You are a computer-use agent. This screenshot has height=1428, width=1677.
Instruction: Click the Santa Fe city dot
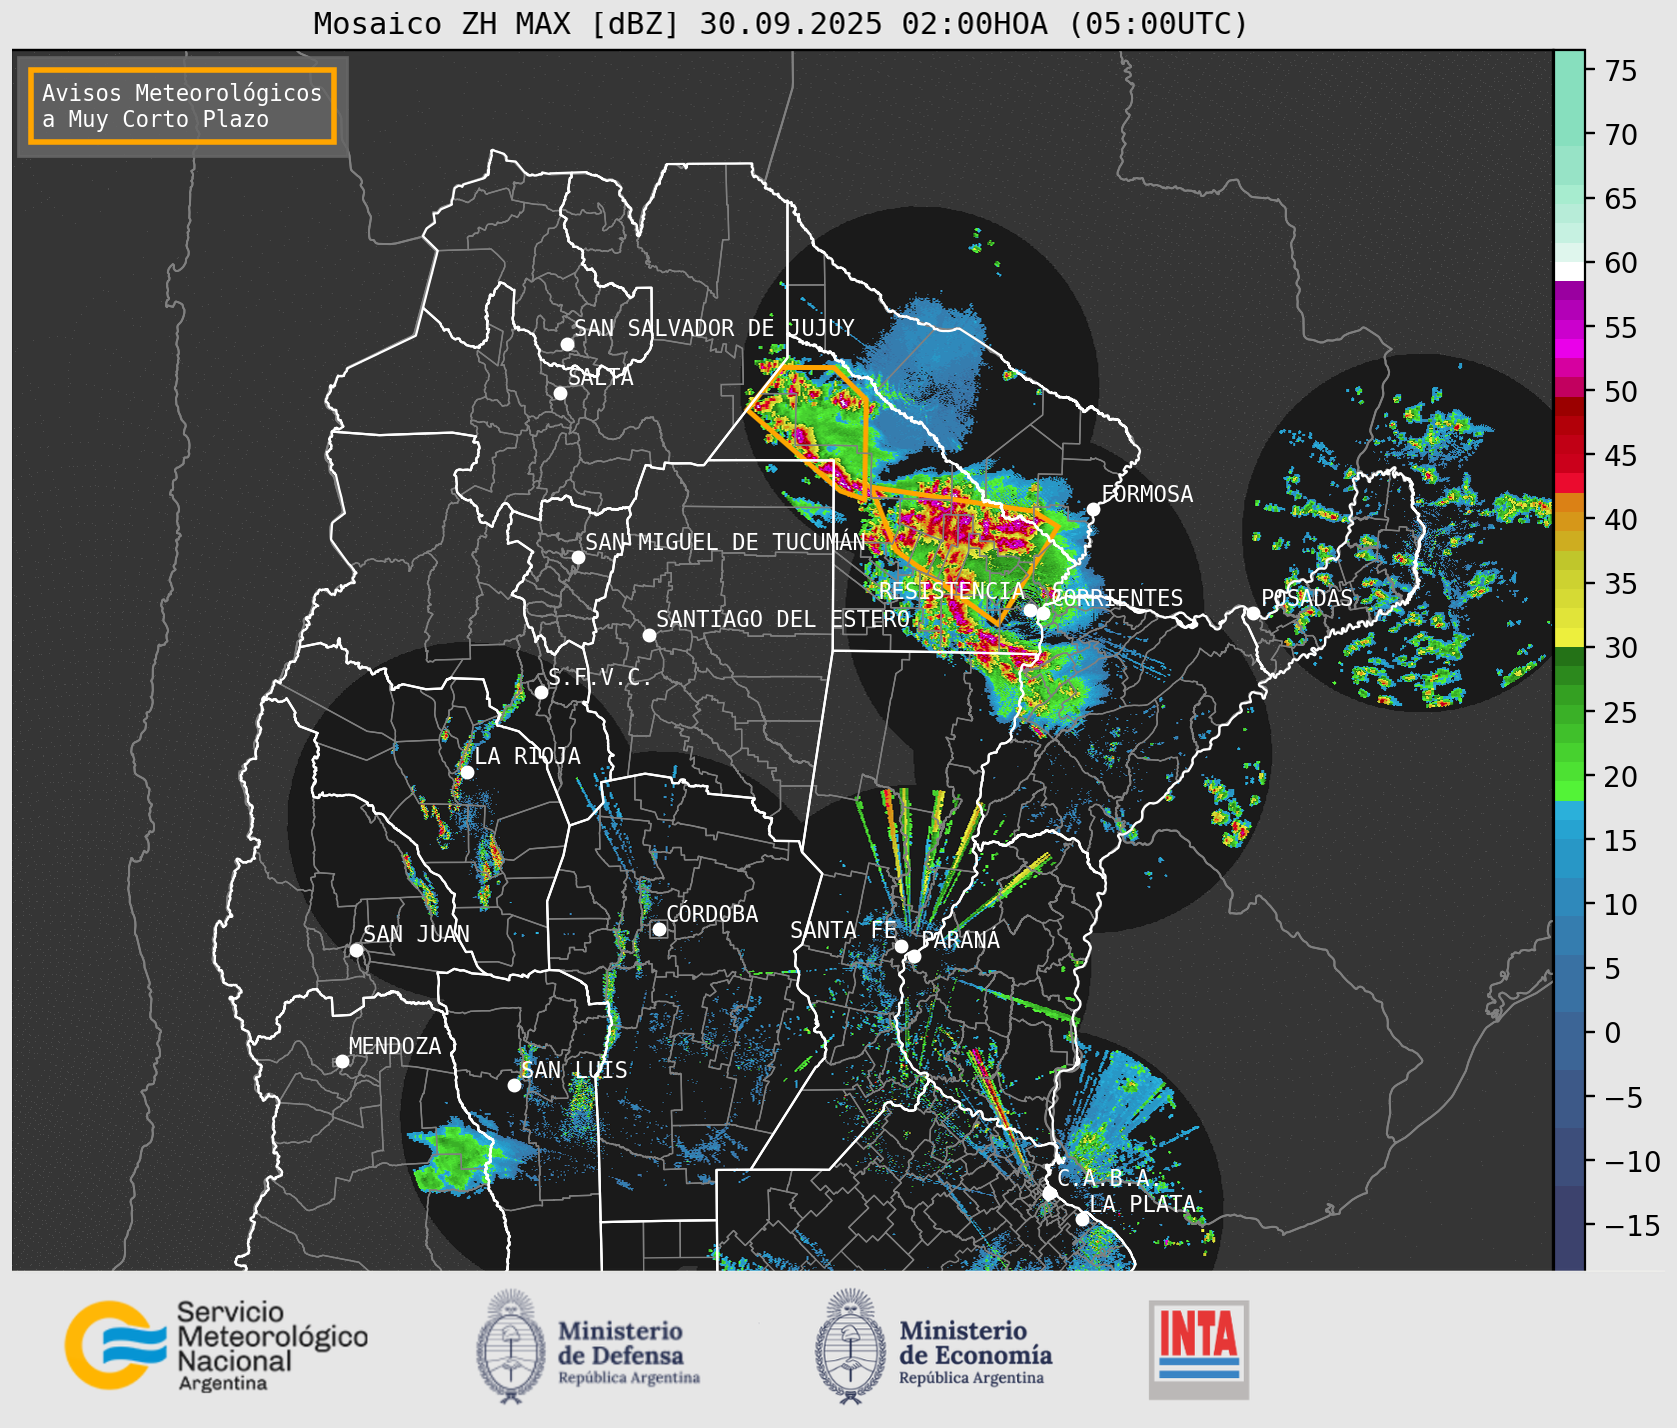click(x=901, y=946)
